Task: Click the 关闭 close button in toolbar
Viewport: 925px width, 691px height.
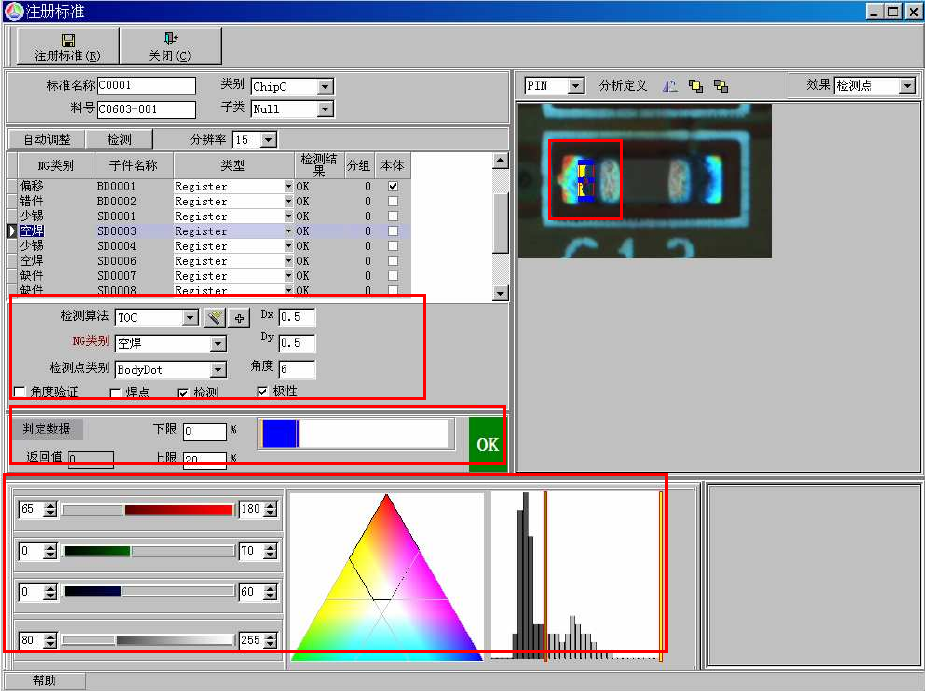Action: (170, 46)
